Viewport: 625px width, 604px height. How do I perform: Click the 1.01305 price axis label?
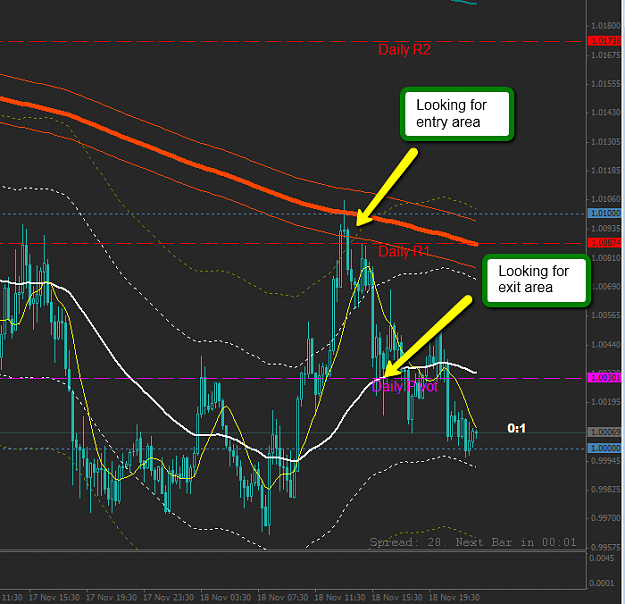pyautogui.click(x=605, y=142)
